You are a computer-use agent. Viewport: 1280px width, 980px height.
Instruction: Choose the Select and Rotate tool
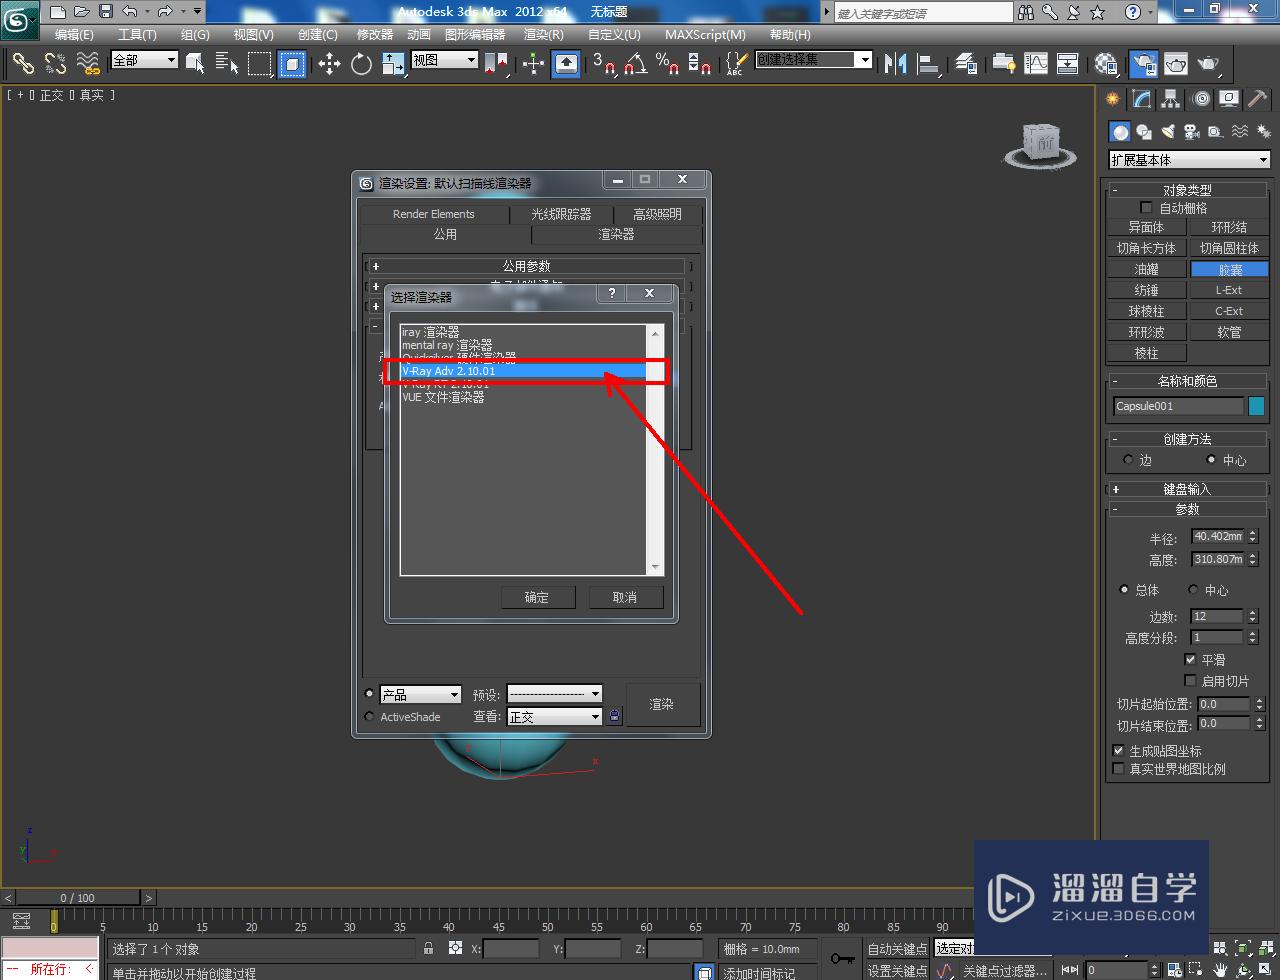click(361, 64)
